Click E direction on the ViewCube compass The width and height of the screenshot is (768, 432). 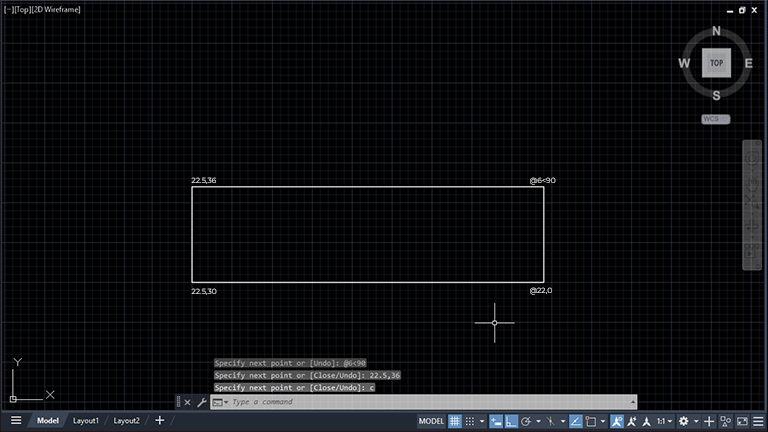click(x=748, y=63)
